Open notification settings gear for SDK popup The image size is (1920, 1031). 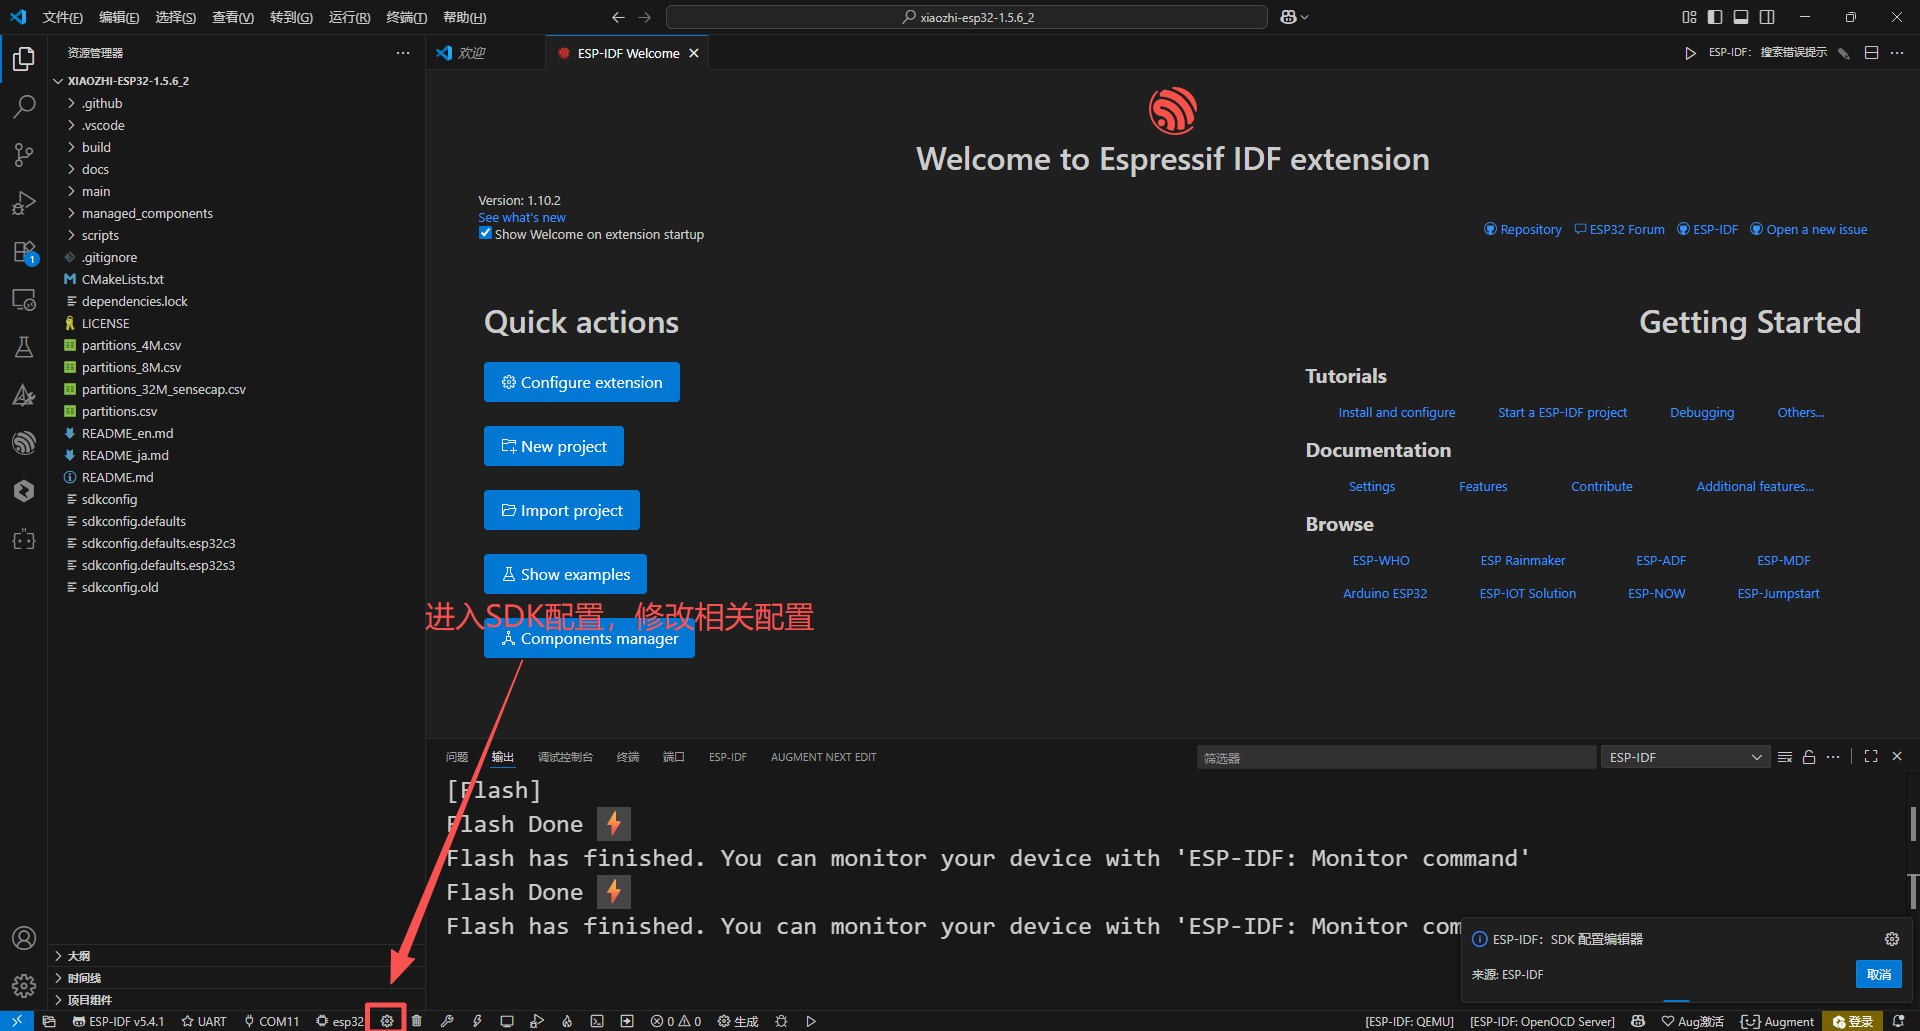[x=1892, y=939]
